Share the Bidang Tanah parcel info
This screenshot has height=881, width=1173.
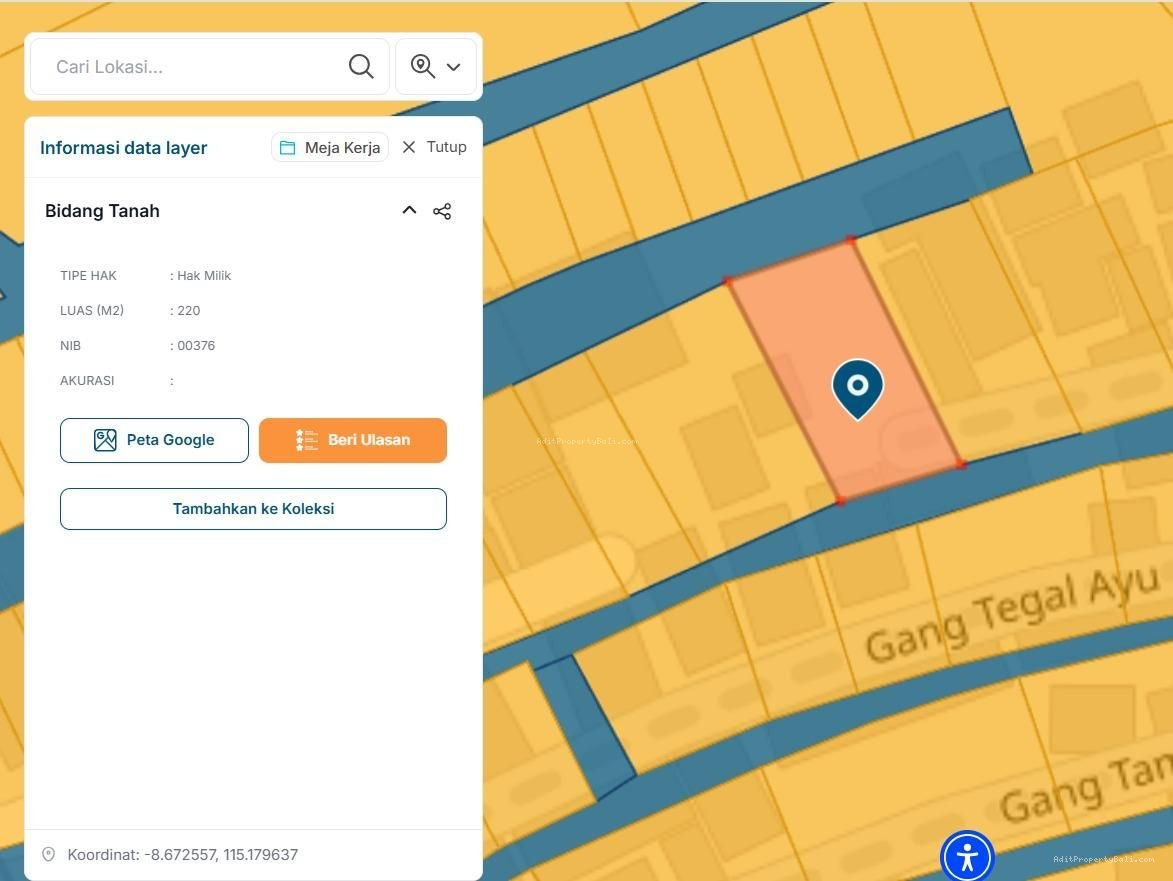[x=442, y=211]
